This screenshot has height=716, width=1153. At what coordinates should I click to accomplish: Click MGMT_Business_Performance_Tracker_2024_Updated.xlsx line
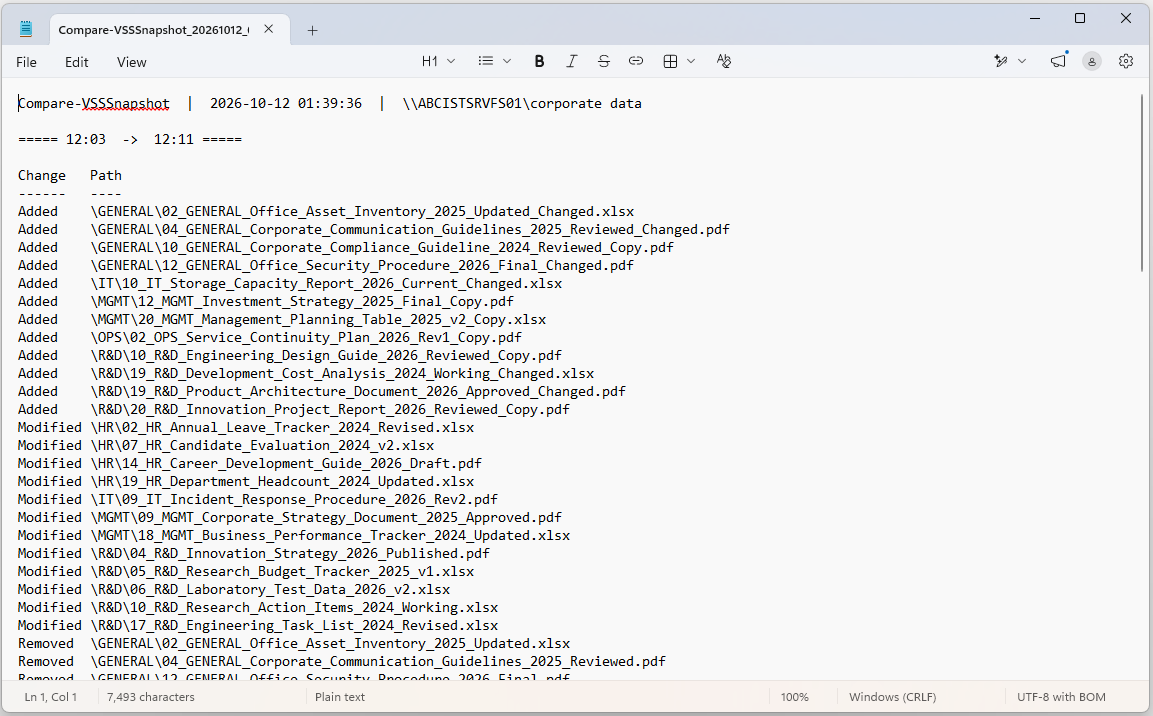coord(293,536)
